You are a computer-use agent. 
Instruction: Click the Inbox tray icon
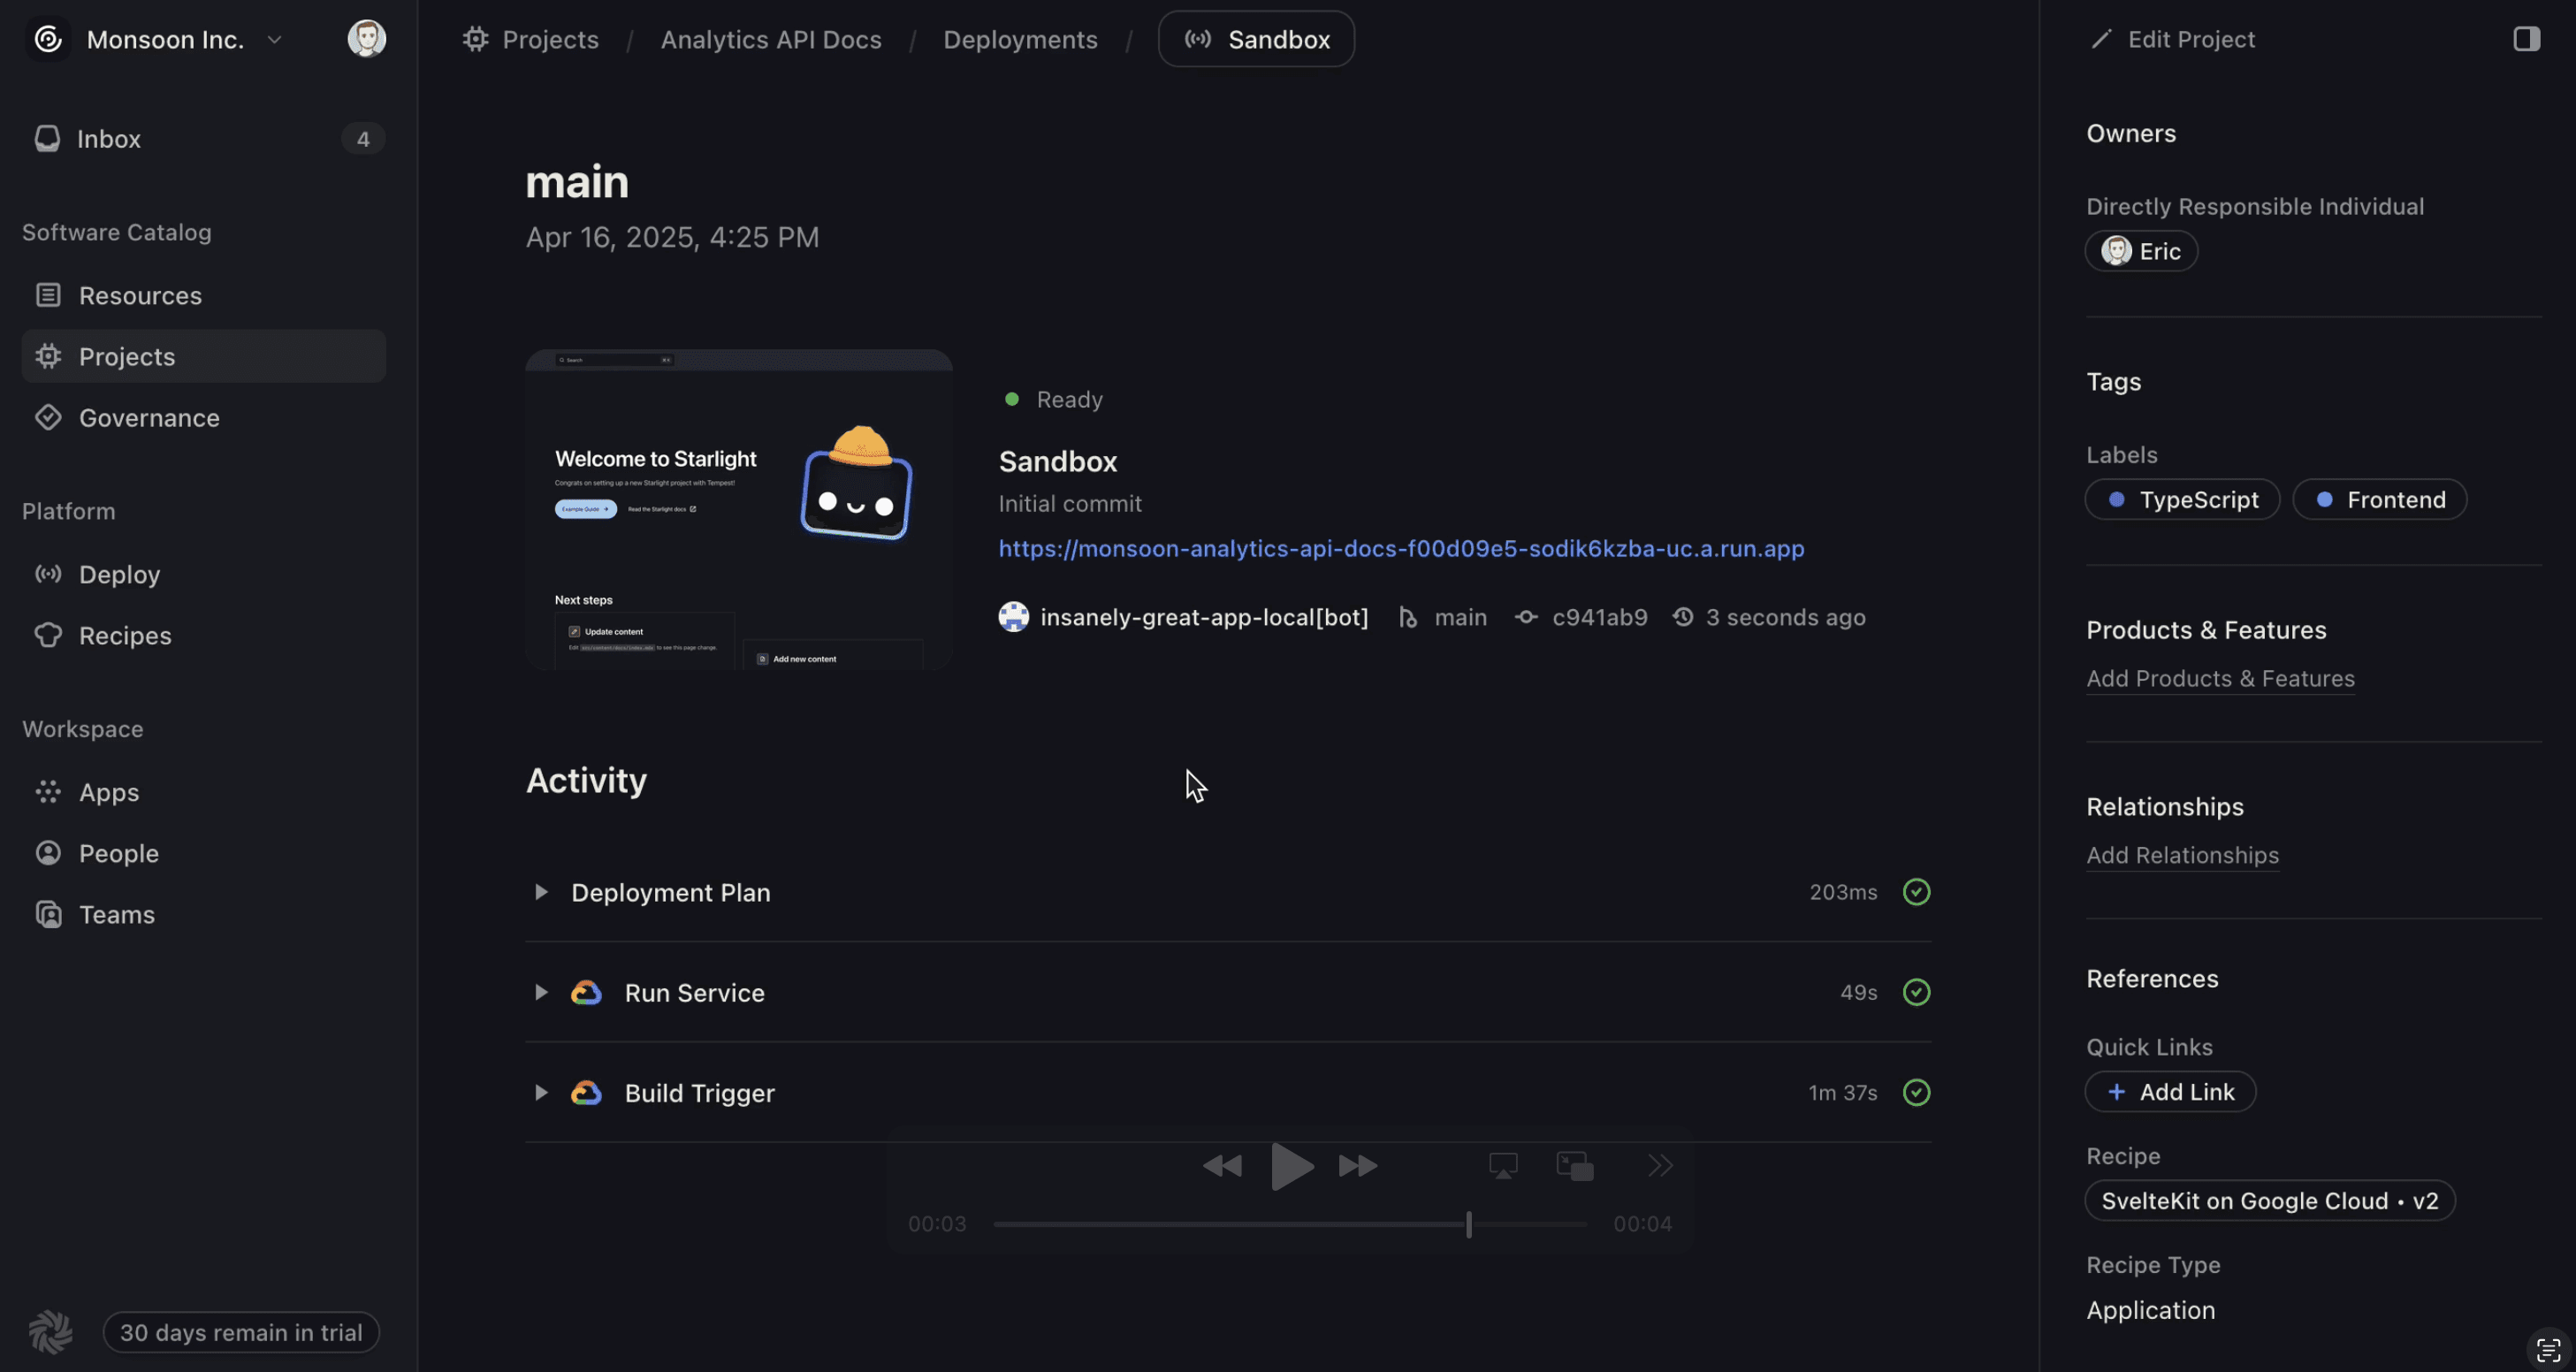[47, 138]
